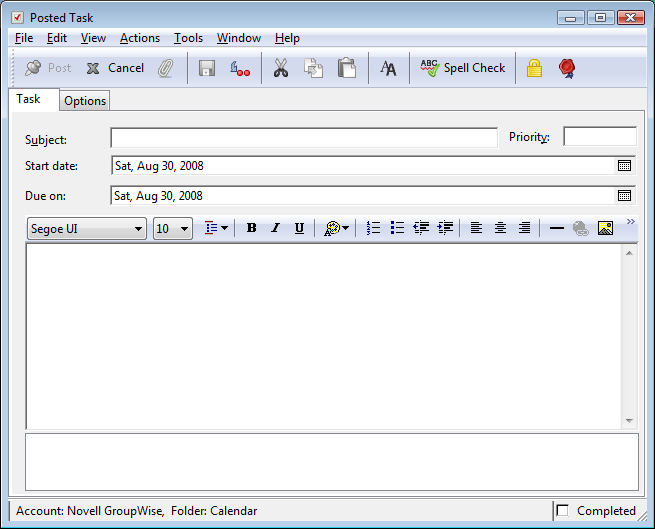This screenshot has height=529, width=655.
Task: Click the Paste clipboard icon
Action: 347,68
